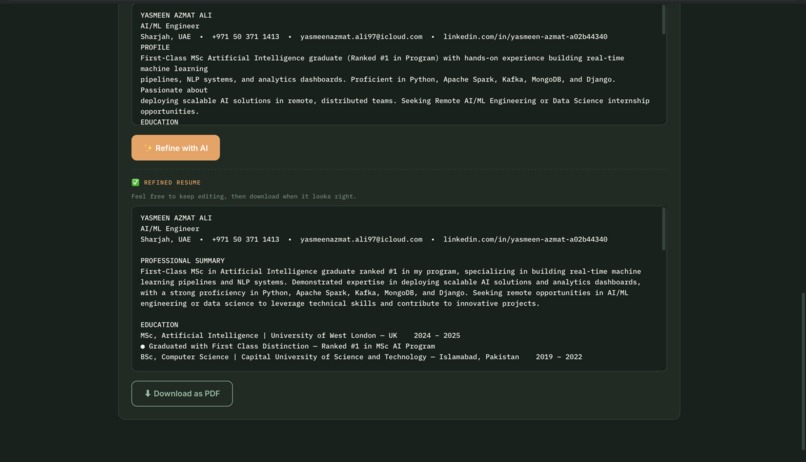Click 'Graduated with First Class Distinction' bullet line

(288, 346)
